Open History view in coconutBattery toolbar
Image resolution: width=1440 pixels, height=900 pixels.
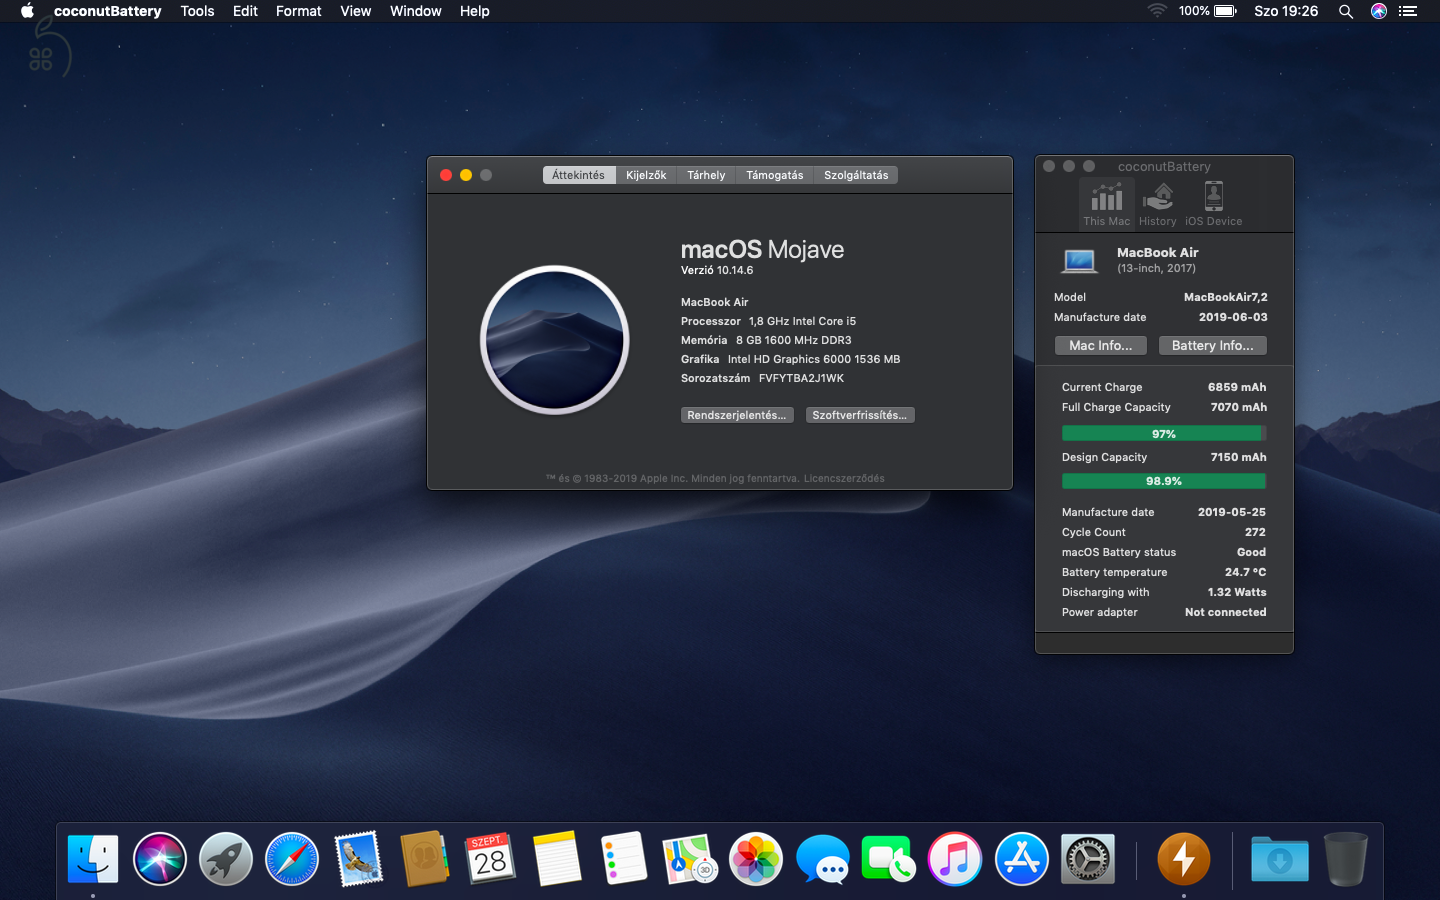click(1157, 204)
